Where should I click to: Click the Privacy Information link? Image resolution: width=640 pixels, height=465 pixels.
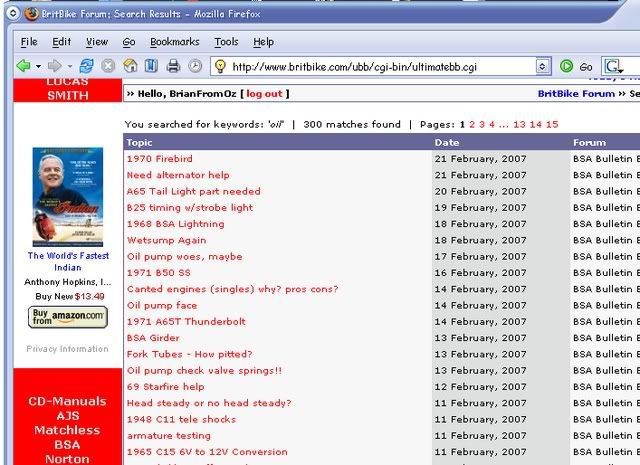point(67,349)
